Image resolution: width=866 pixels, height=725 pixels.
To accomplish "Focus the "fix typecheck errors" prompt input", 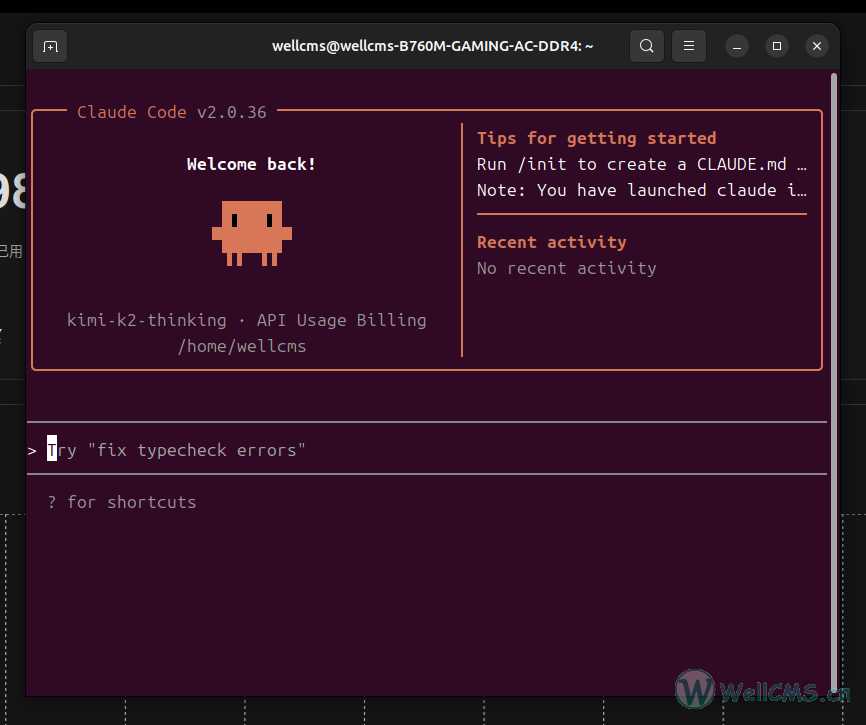I will point(196,451).
